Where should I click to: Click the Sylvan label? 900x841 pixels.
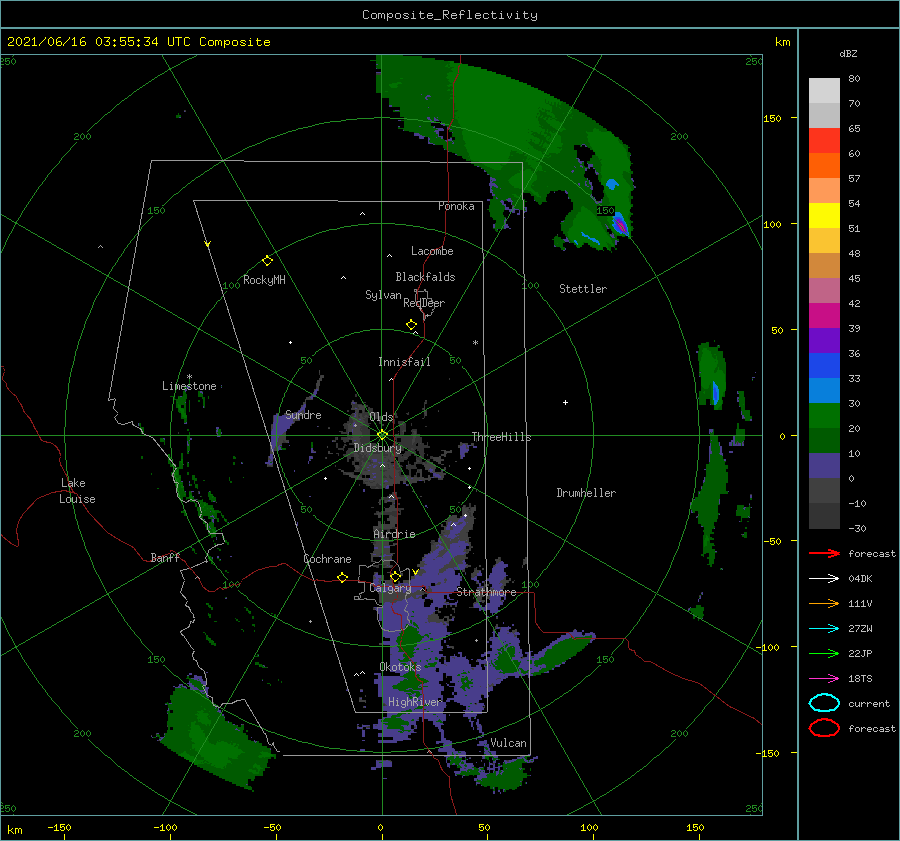point(383,295)
